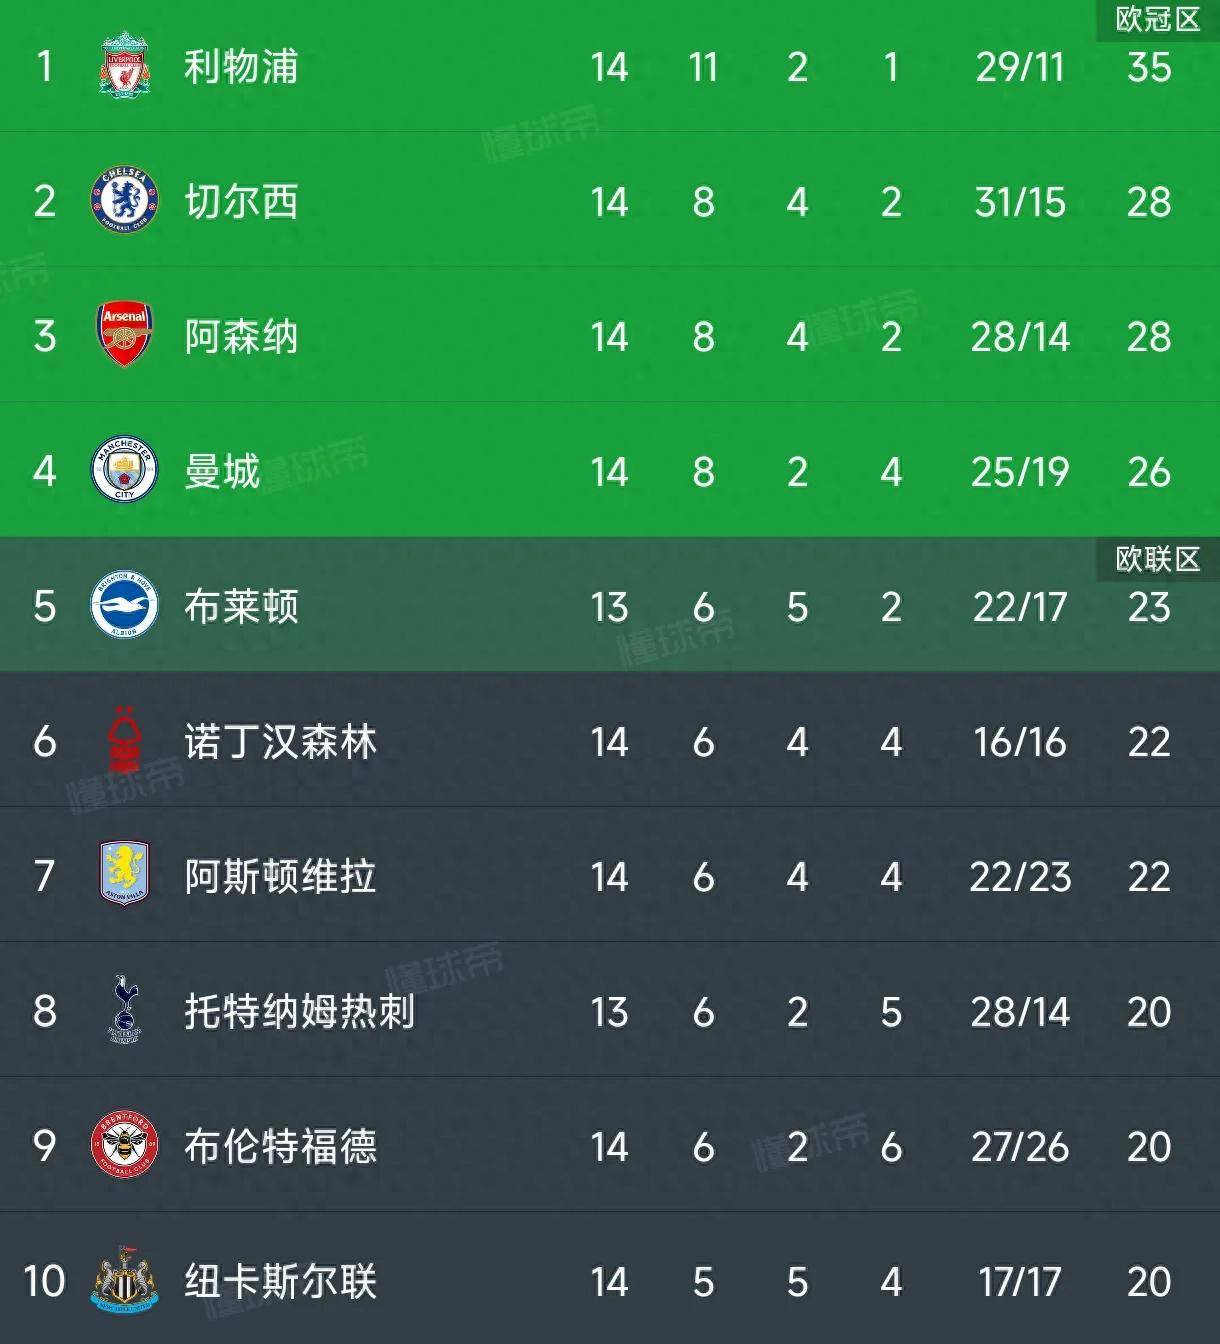The height and width of the screenshot is (1344, 1220).
Task: Select team name 诺丁汉森林
Action: (x=280, y=742)
